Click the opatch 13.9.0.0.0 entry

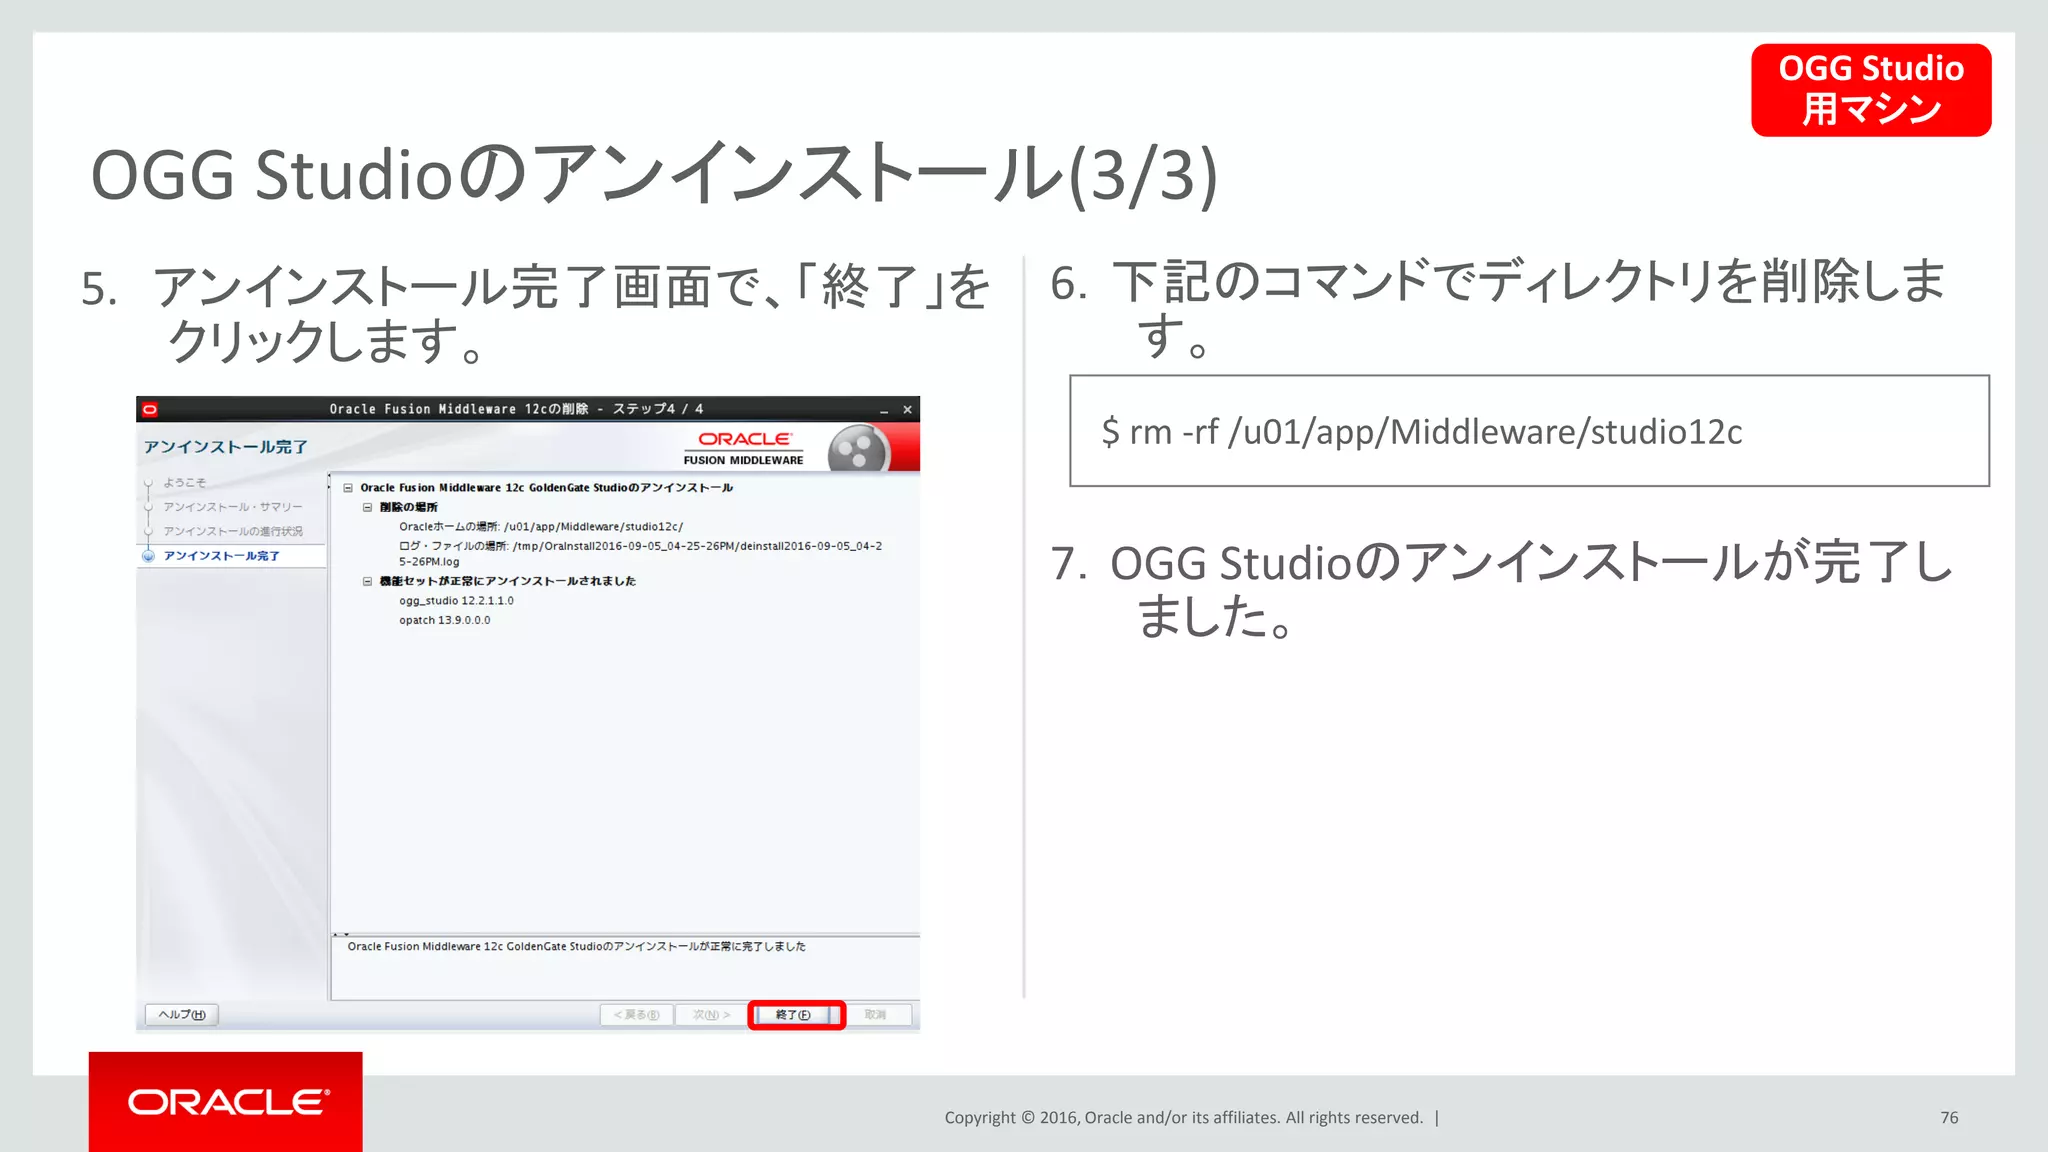pos(445,620)
